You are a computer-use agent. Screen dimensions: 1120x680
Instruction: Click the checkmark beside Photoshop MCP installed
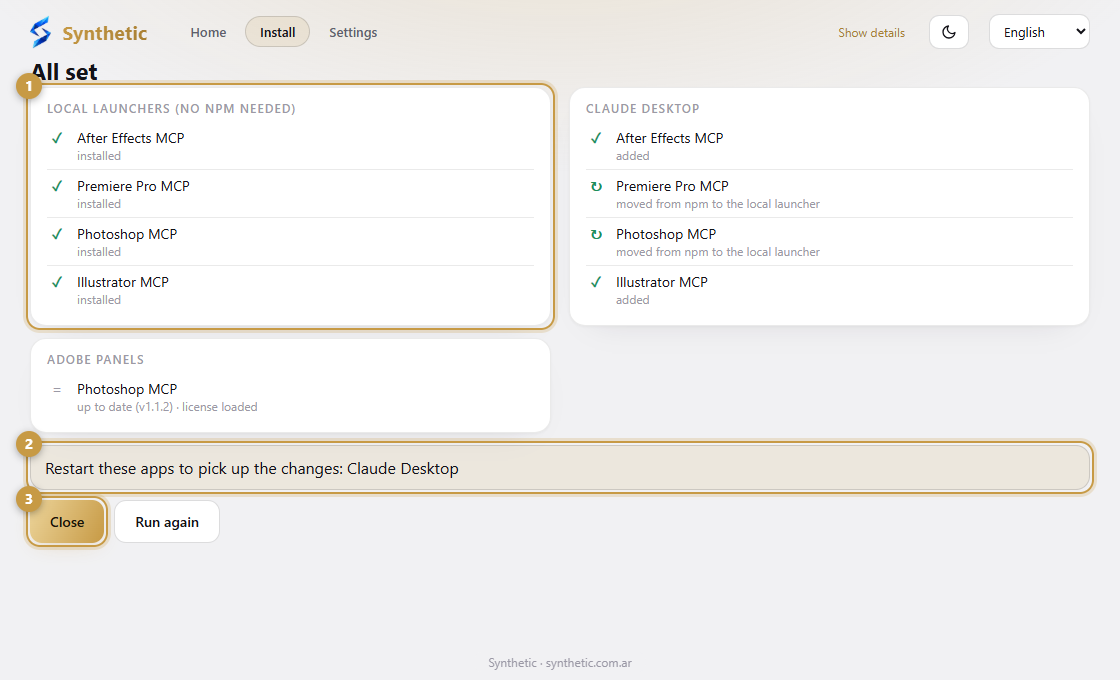pos(57,234)
